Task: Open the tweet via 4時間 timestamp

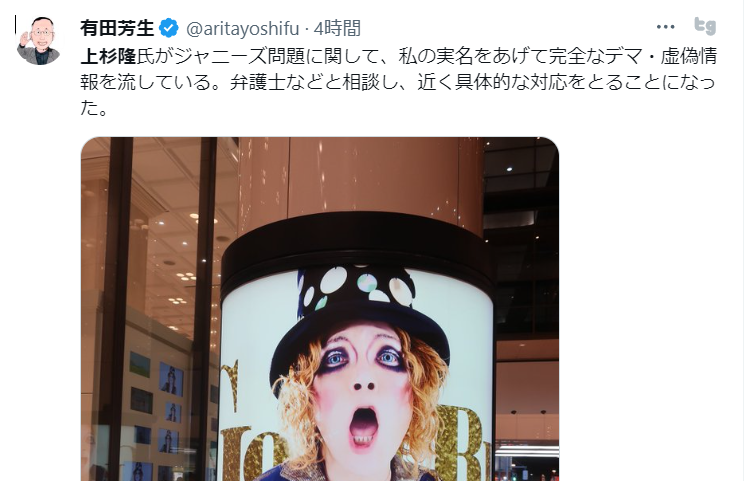Action: coord(337,29)
